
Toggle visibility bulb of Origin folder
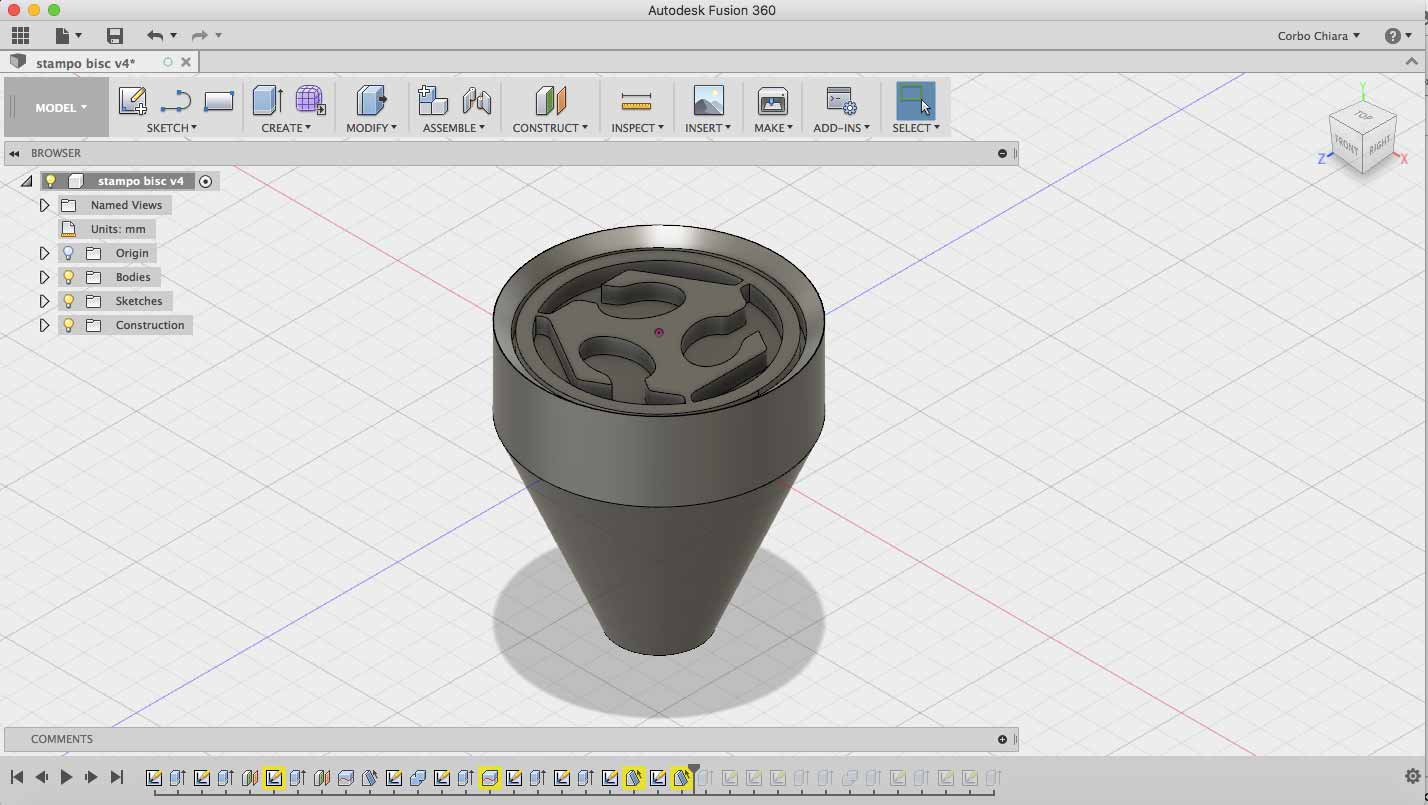coord(68,253)
